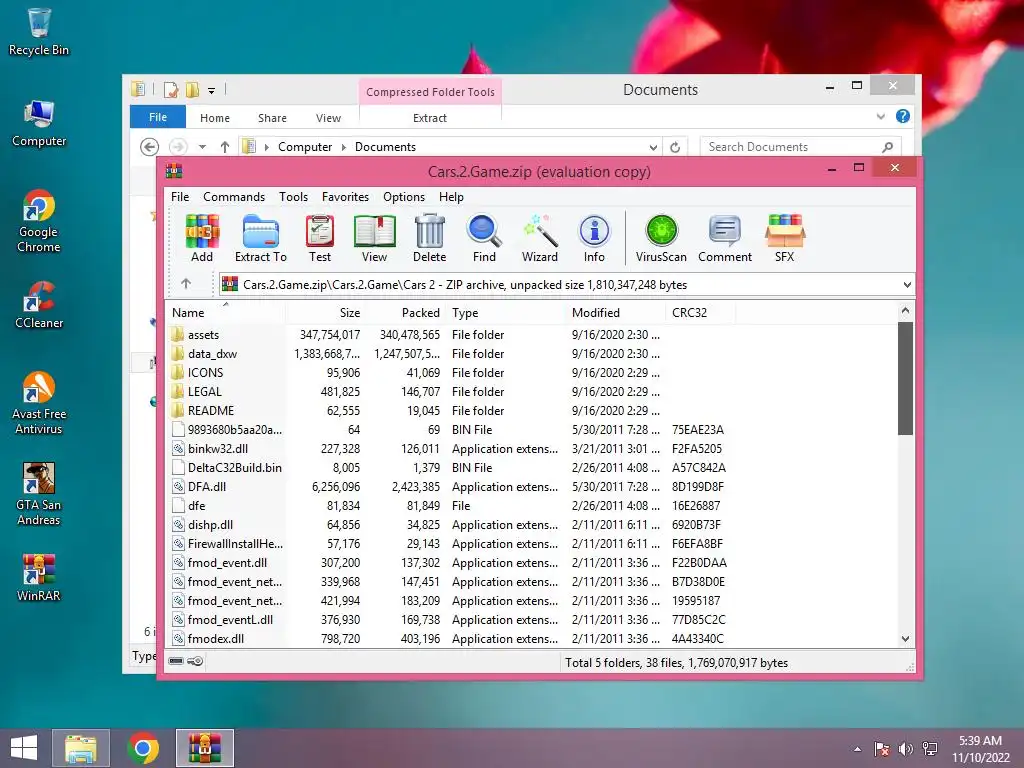Open the Commands menu
The image size is (1024, 768).
[234, 197]
